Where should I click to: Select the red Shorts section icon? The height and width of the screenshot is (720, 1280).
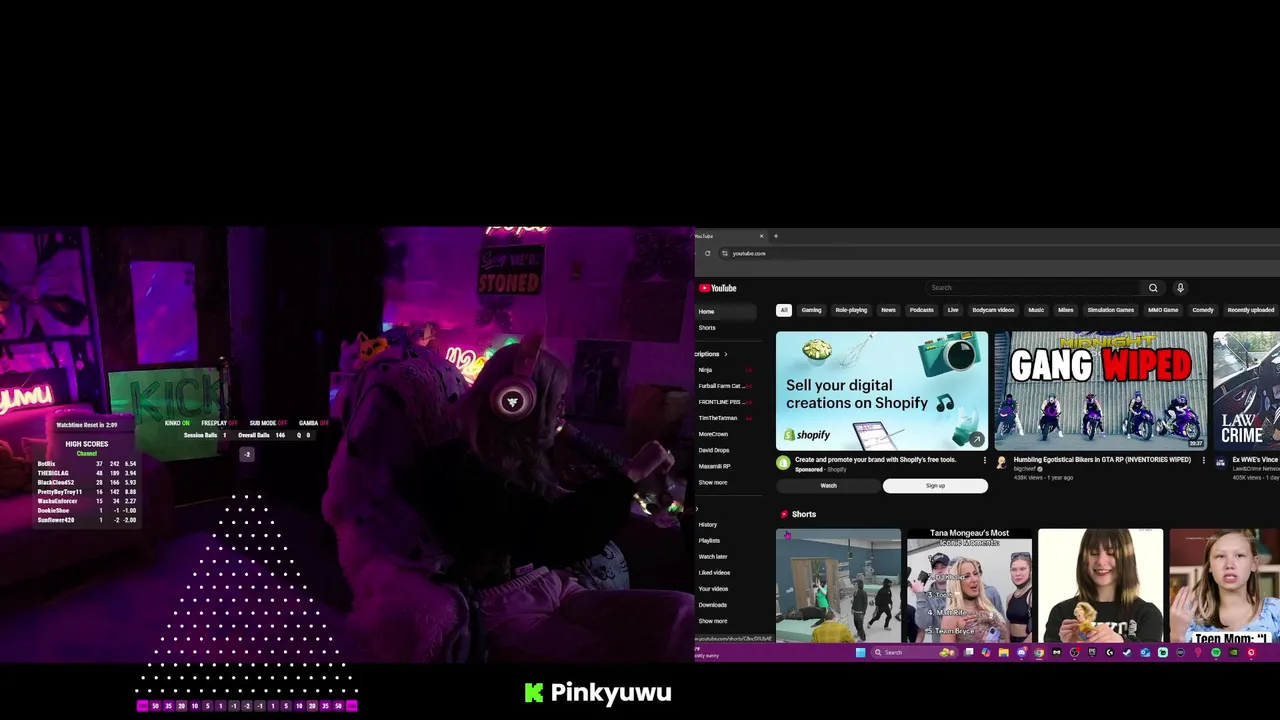[x=784, y=514]
